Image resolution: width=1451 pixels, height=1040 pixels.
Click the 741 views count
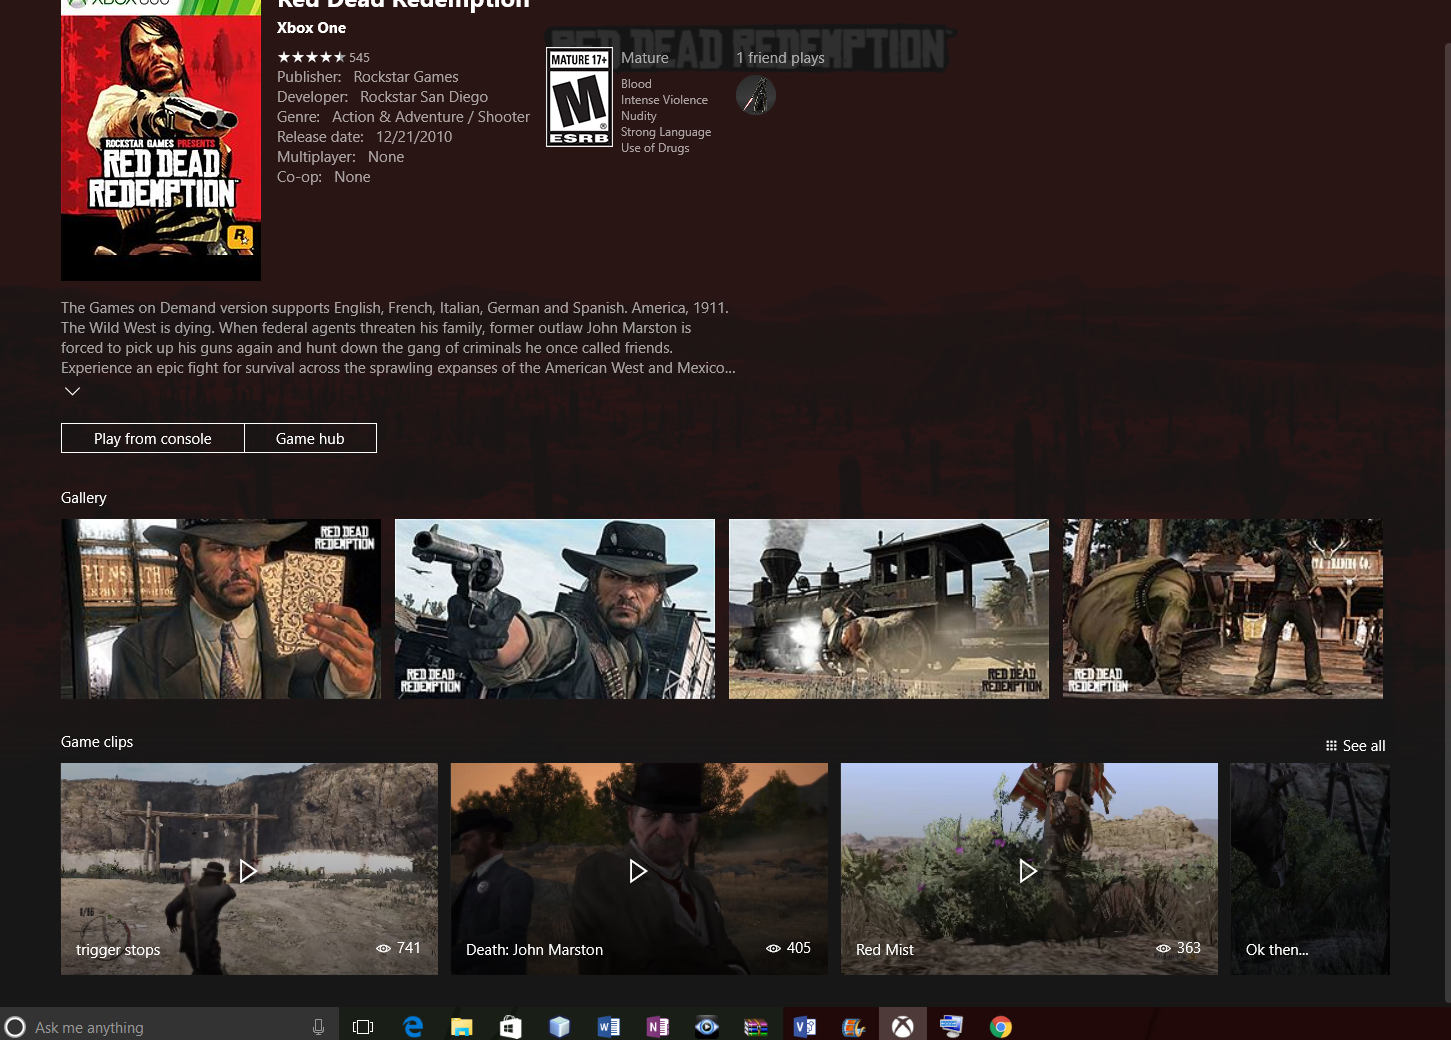point(399,948)
